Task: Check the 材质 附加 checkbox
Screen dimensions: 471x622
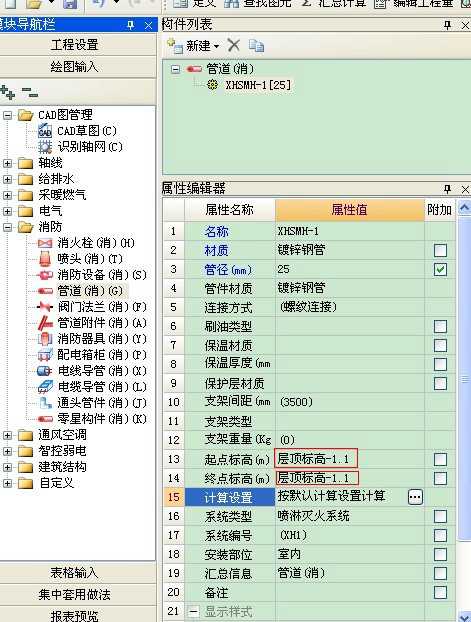Action: 440,251
